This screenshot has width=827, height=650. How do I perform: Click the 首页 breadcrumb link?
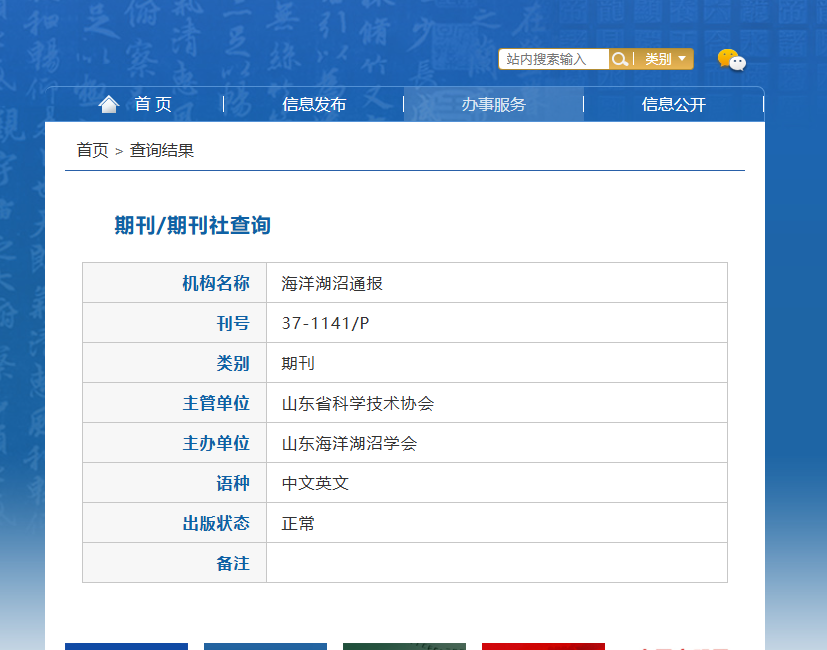point(92,150)
